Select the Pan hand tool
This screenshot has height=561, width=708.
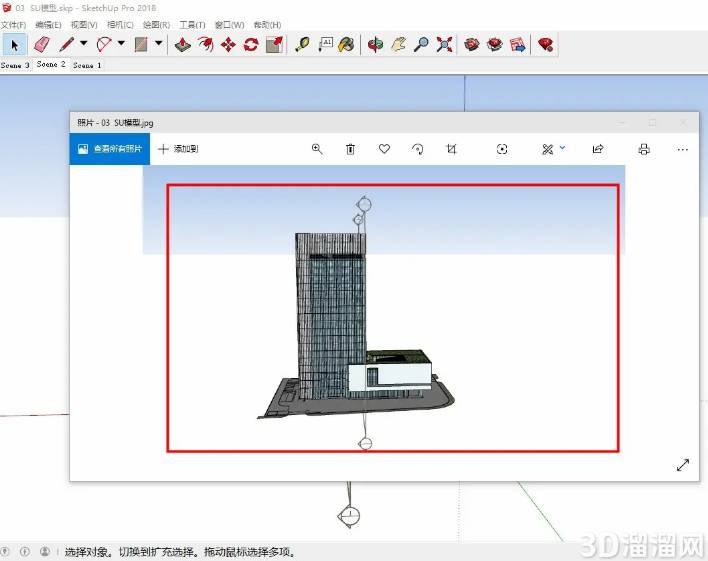point(398,45)
